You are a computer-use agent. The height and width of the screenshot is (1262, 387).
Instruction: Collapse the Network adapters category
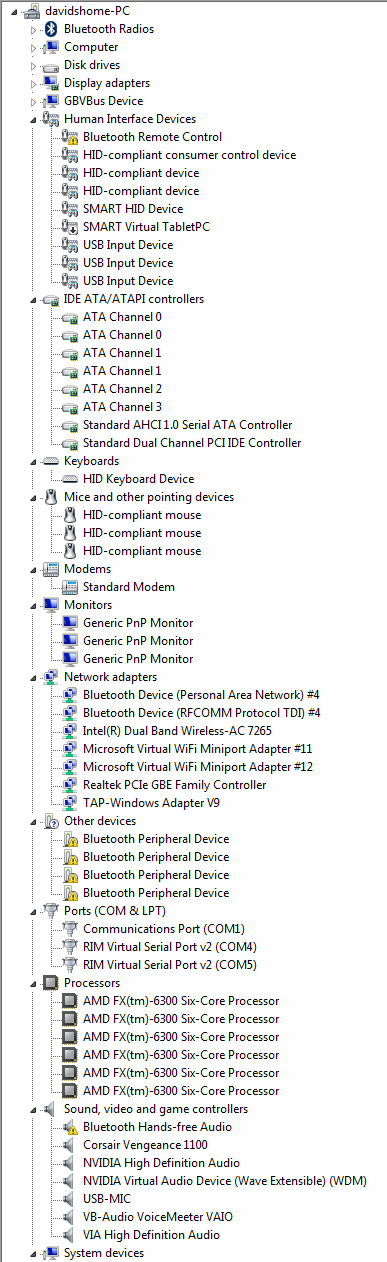pos(34,677)
